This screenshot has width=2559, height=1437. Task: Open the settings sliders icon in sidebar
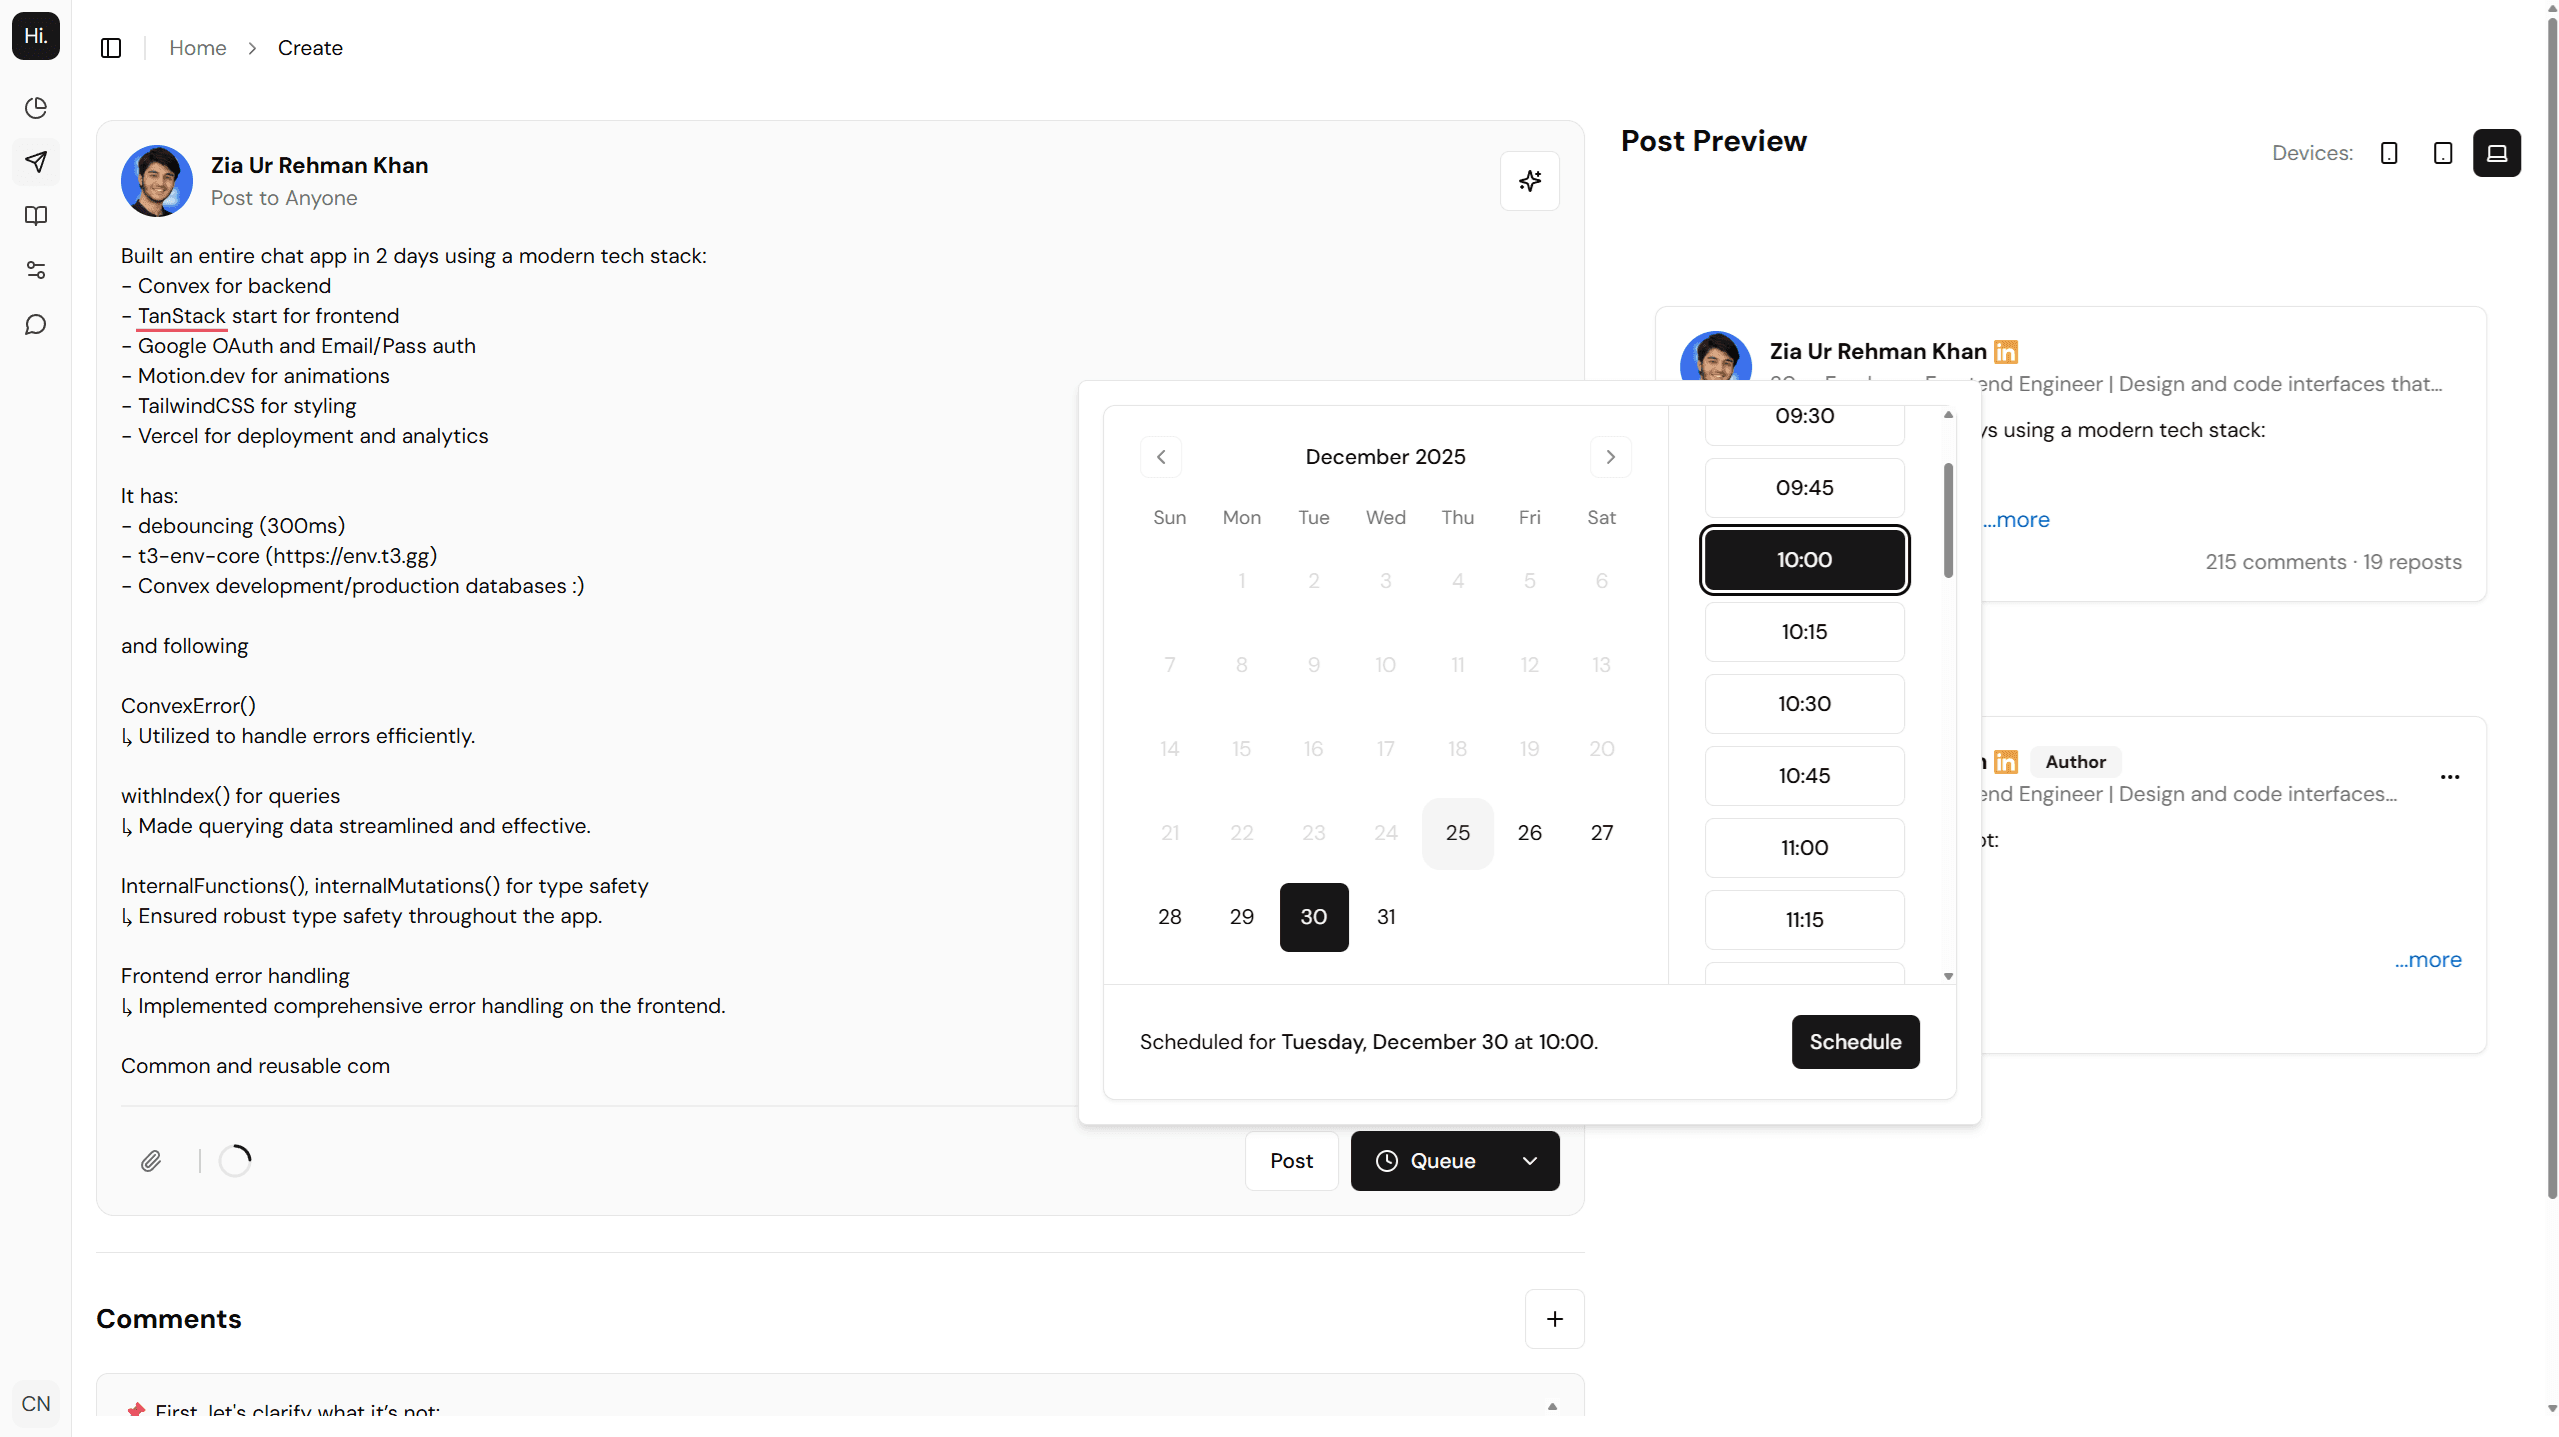point(36,270)
